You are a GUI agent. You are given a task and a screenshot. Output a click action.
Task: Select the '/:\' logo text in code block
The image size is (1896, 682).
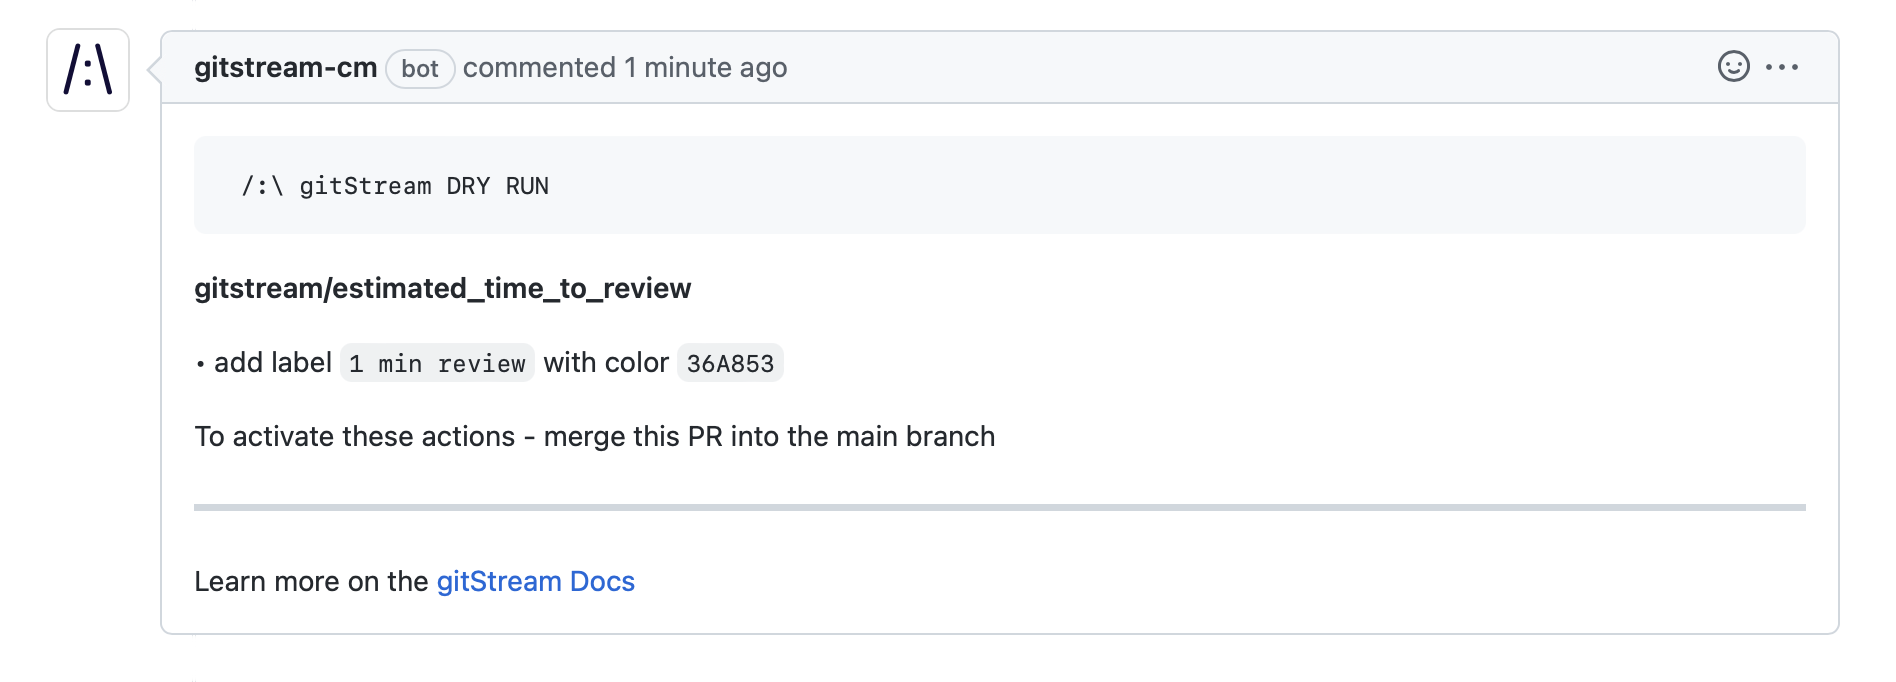[262, 186]
